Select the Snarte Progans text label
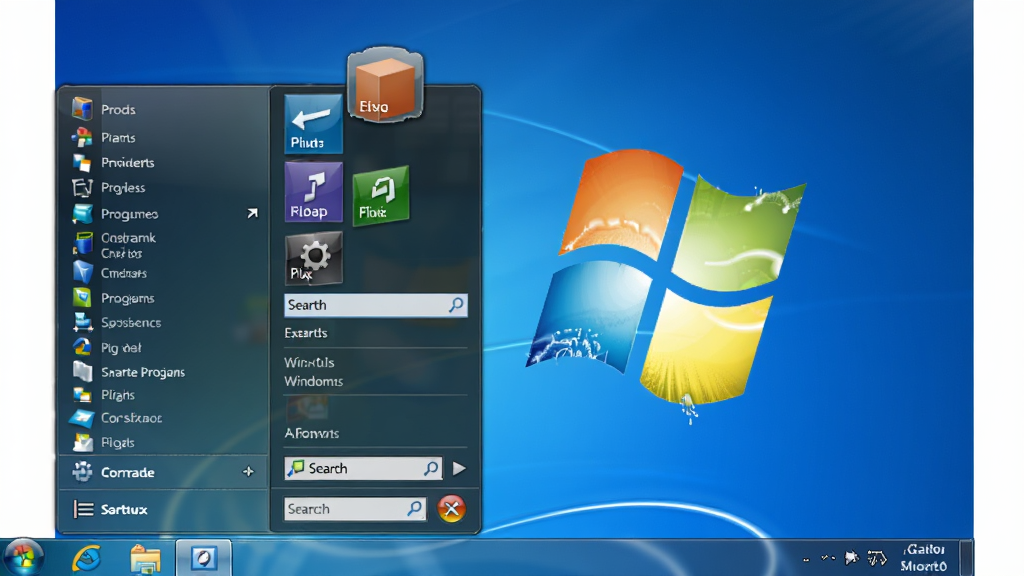This screenshot has height=576, width=1024. [143, 372]
